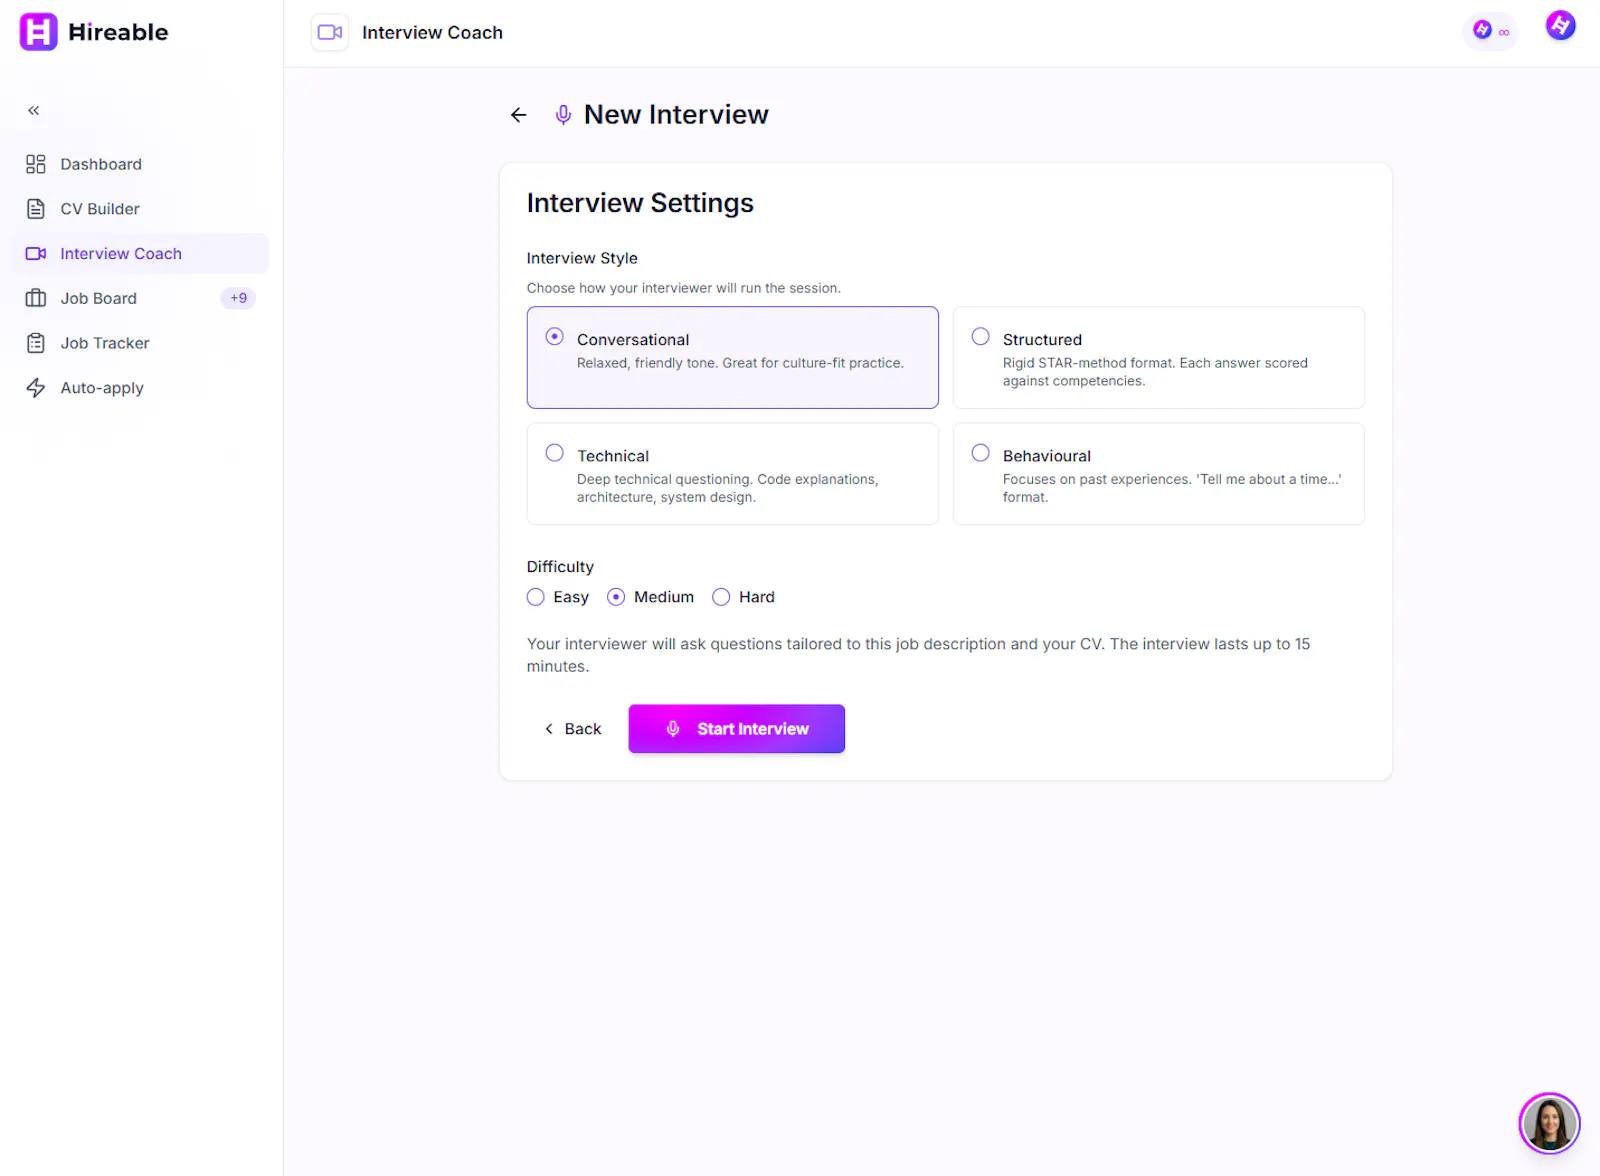This screenshot has height=1176, width=1600.
Task: Select the Behavioural interview style
Action: coord(1159,474)
